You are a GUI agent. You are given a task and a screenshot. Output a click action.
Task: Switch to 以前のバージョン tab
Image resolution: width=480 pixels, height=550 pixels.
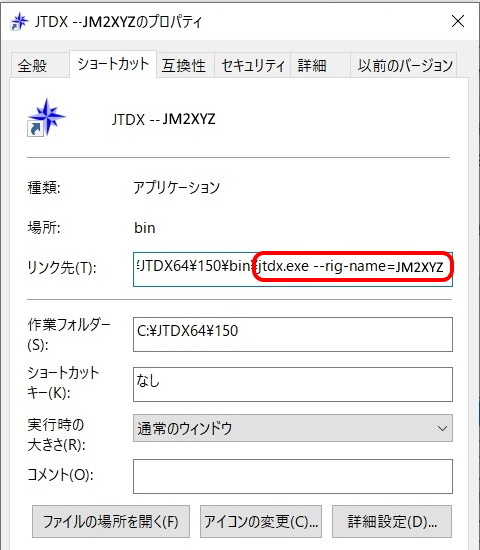(x=404, y=65)
